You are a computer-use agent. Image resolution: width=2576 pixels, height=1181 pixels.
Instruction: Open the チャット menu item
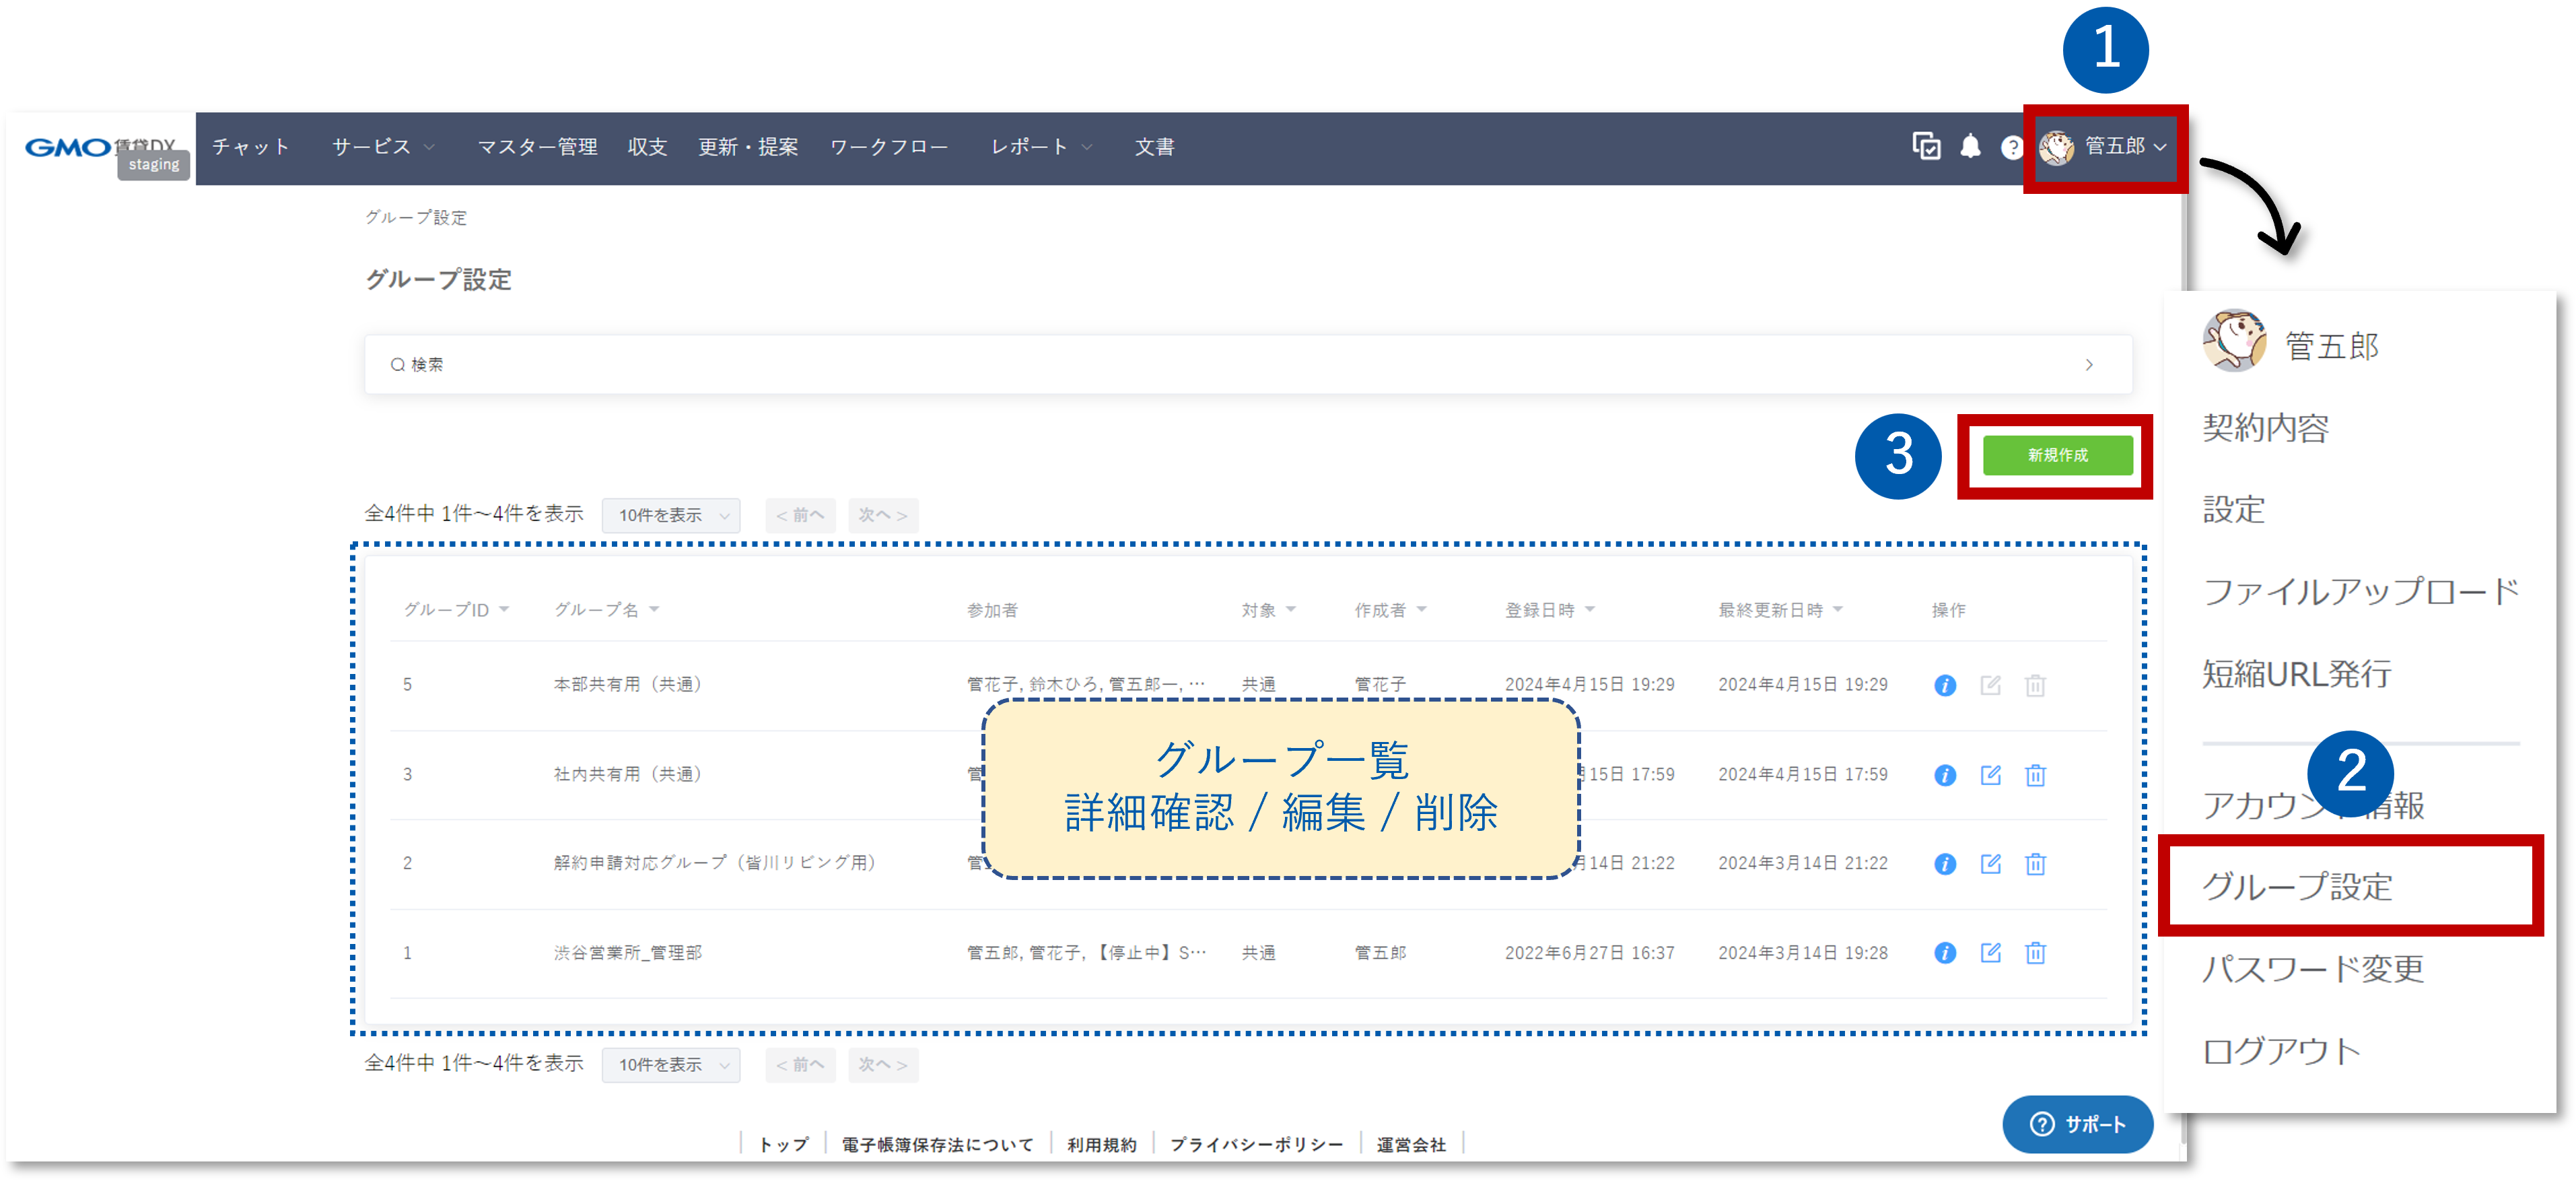pyautogui.click(x=251, y=147)
